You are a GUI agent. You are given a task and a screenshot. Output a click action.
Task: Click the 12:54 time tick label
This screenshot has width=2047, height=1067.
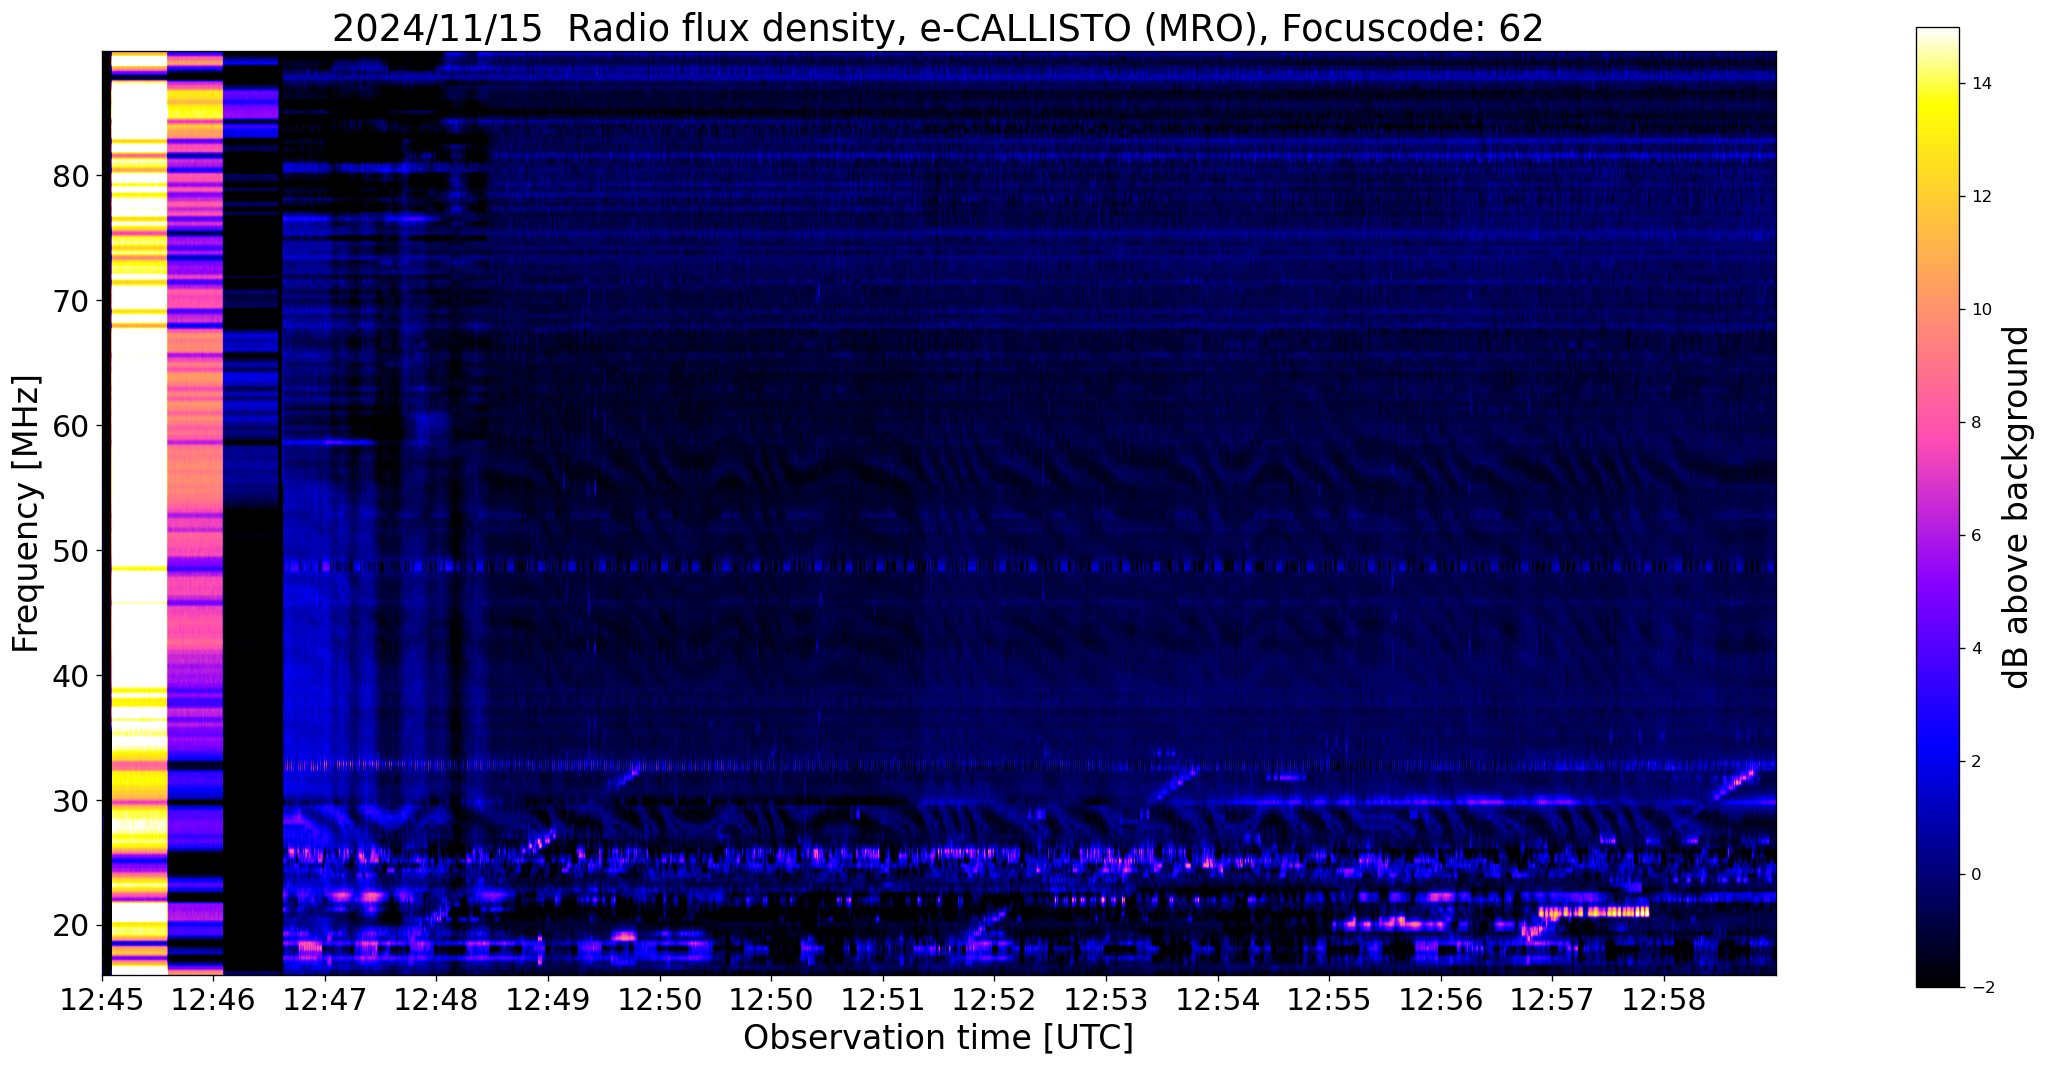(1218, 1000)
